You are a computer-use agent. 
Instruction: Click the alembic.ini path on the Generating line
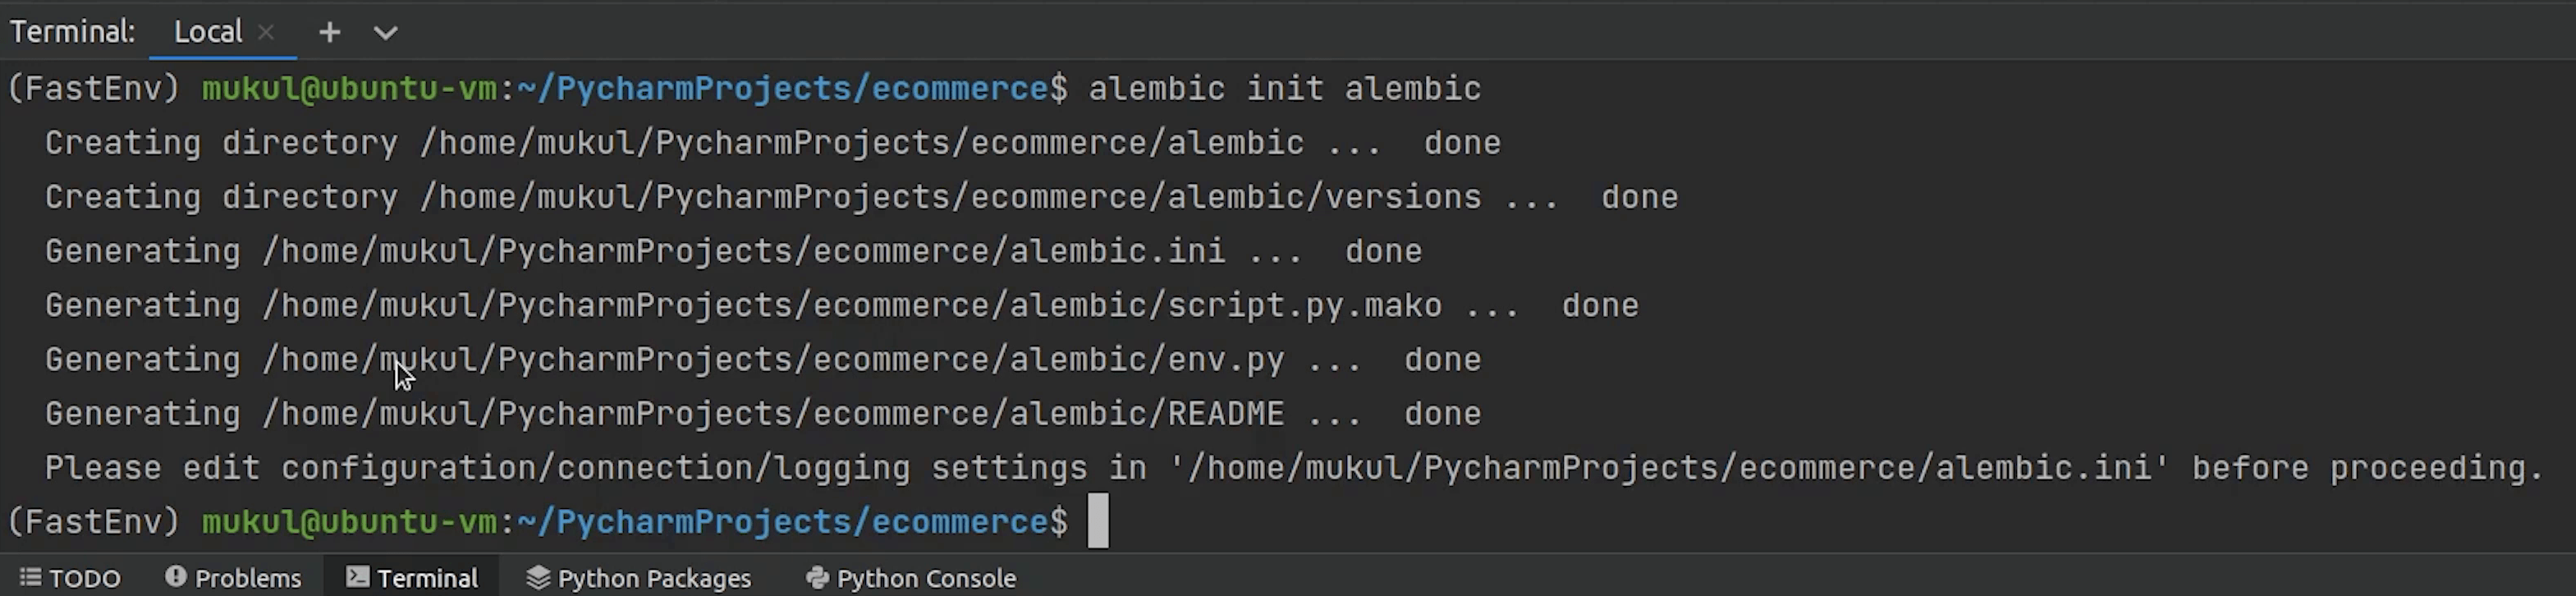click(x=743, y=251)
